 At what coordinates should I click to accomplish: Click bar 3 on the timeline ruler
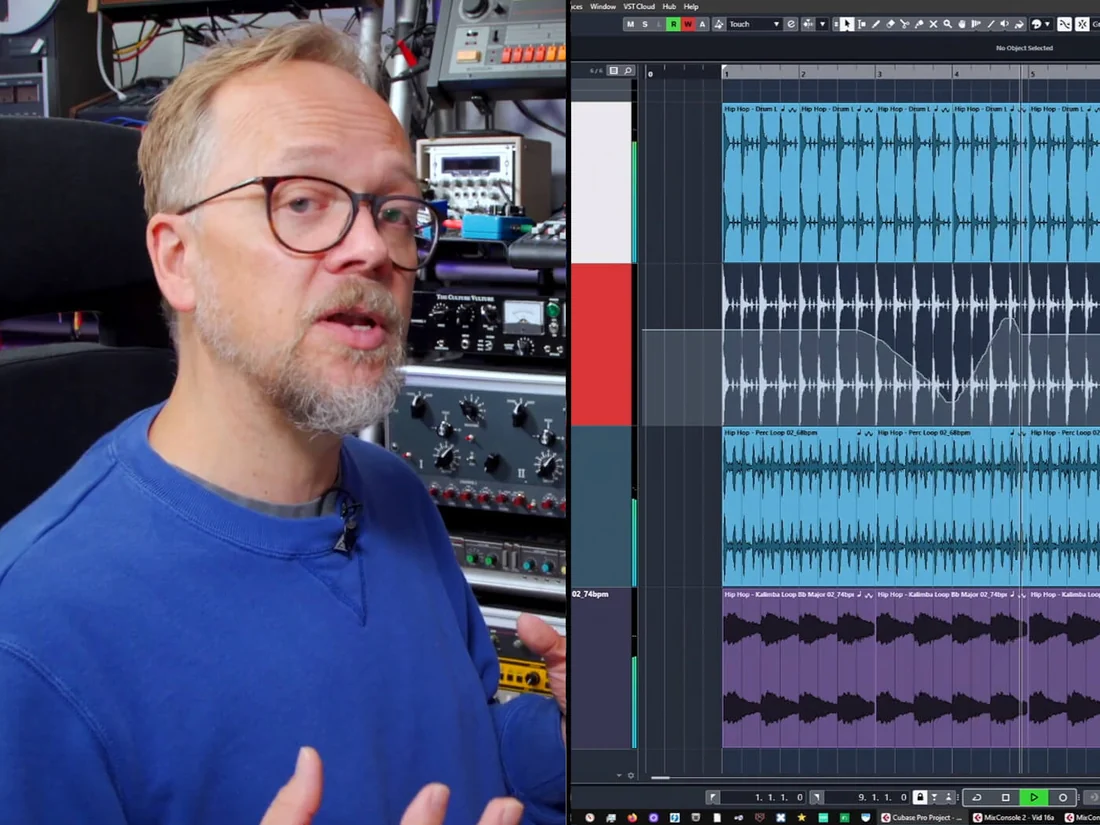pos(879,73)
